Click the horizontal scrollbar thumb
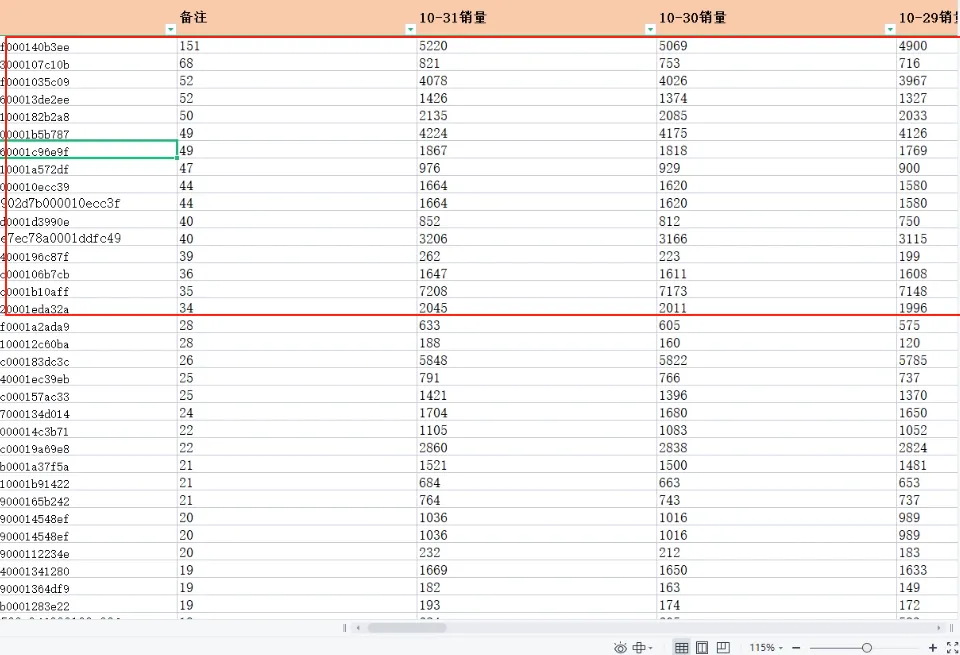 point(407,627)
